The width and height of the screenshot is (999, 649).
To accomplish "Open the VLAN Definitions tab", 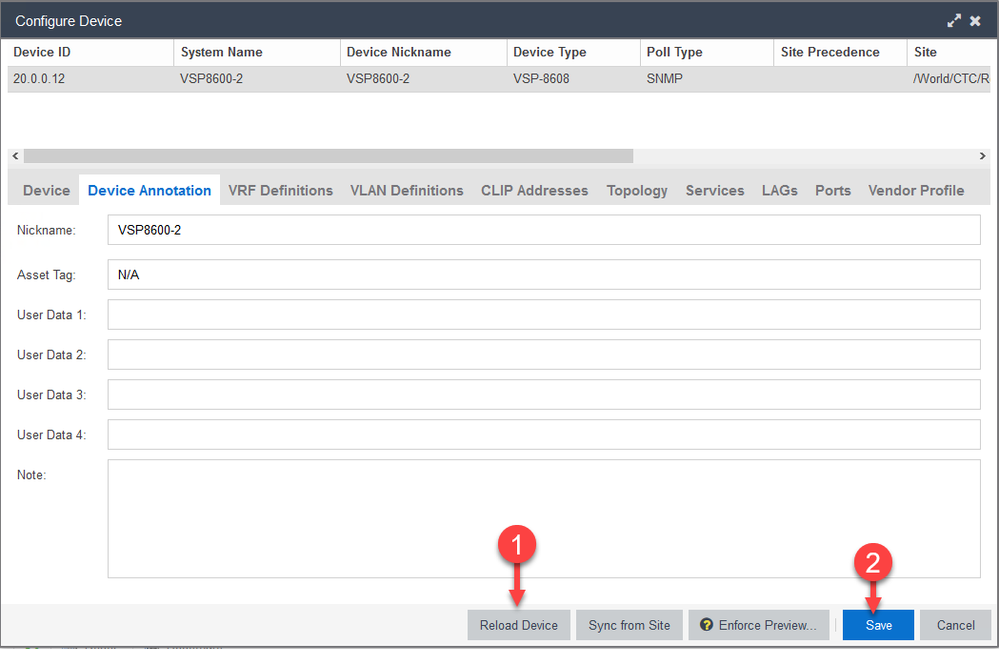I will 406,190.
